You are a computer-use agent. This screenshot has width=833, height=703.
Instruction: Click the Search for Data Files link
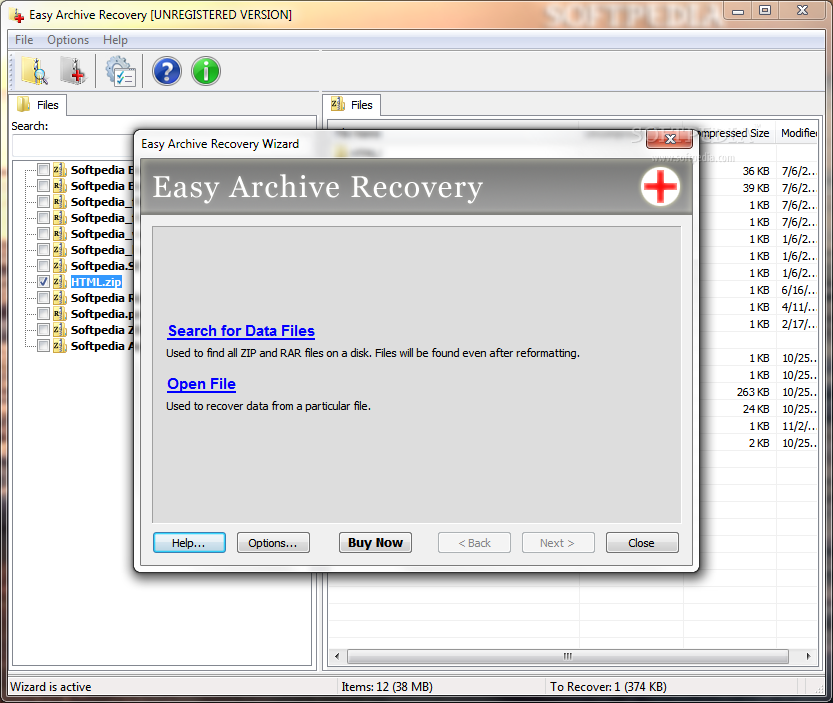[241, 331]
